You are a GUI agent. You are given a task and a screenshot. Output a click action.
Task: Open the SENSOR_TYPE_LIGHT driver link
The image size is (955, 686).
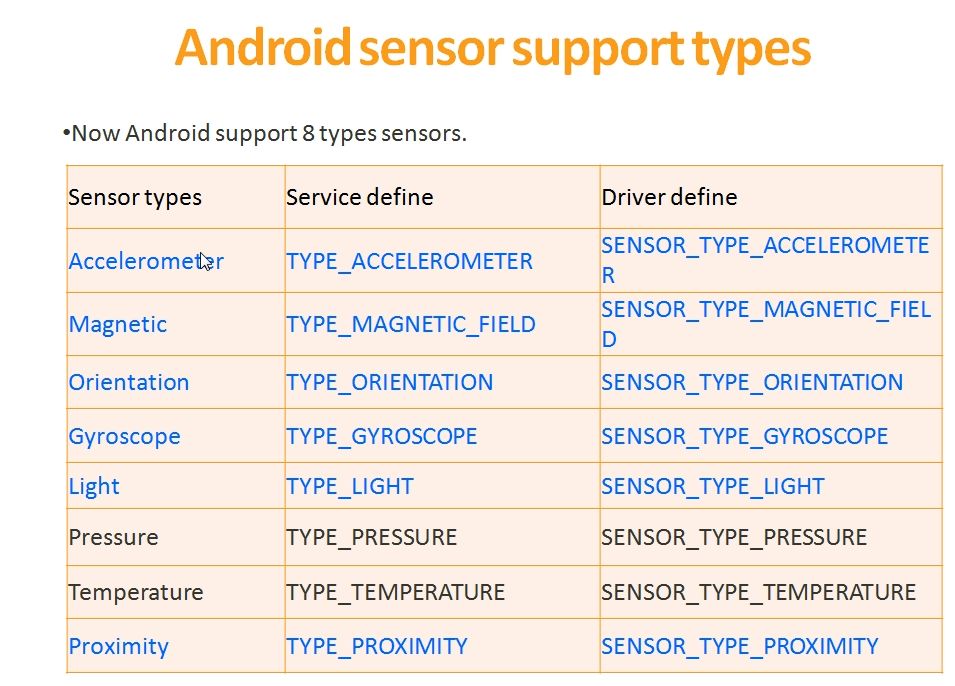point(713,487)
